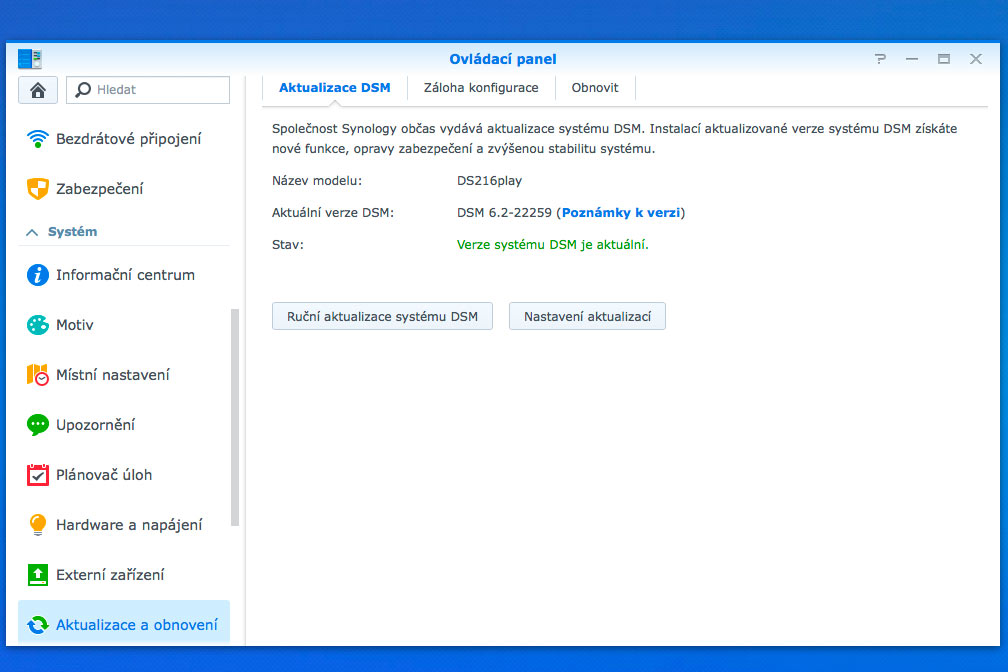
Task: Select the Aktualizace DSM tab
Action: 334,88
